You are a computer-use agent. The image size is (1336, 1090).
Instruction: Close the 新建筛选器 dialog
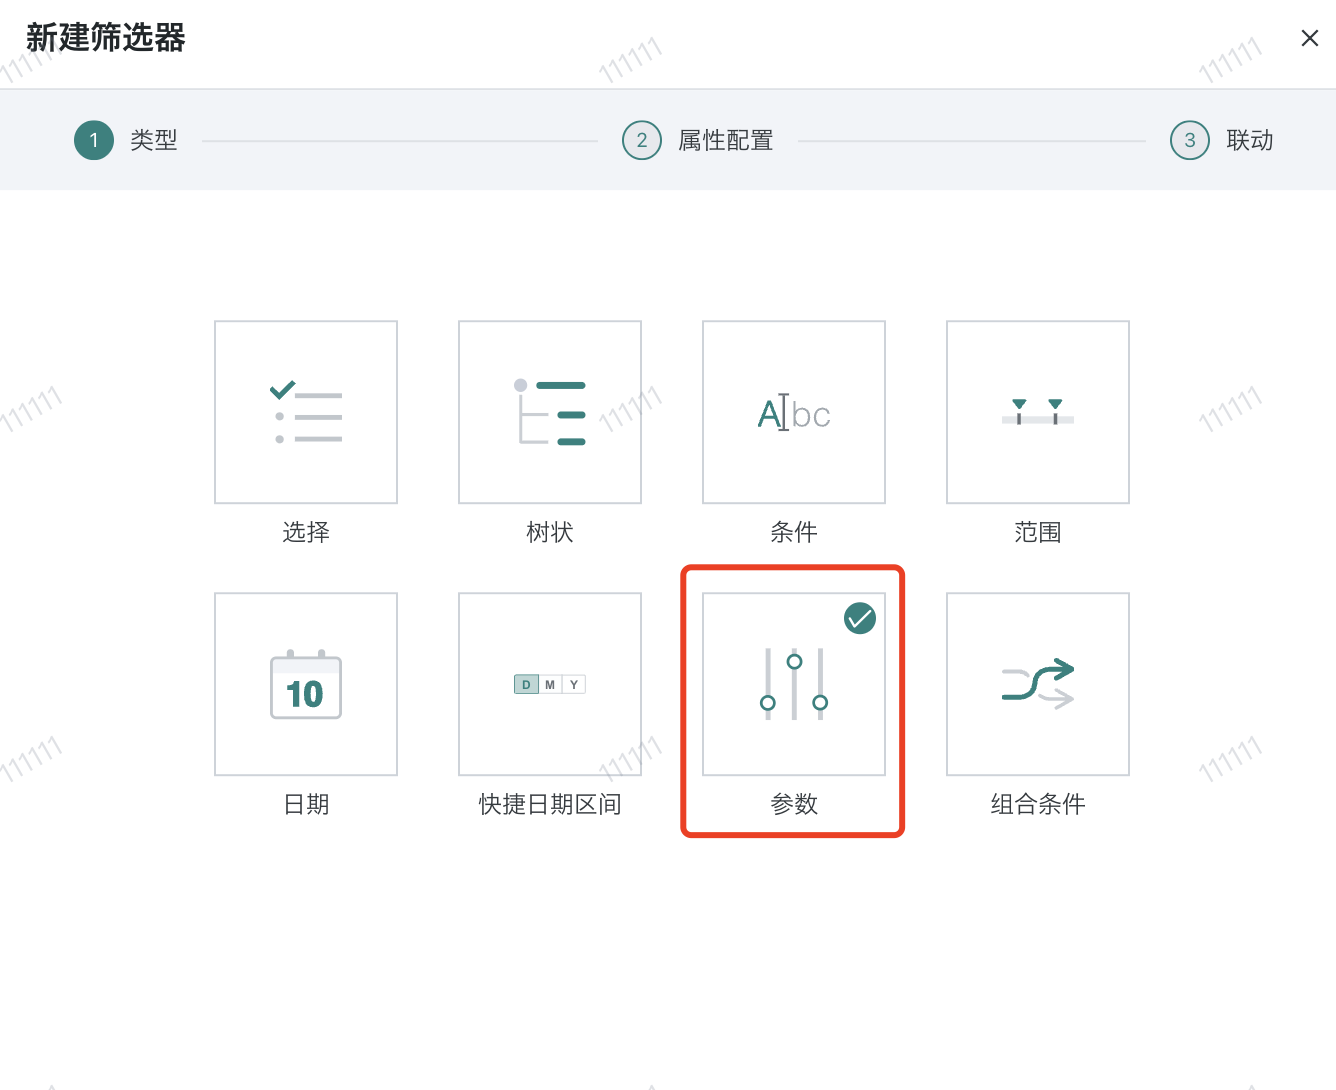click(x=1309, y=38)
